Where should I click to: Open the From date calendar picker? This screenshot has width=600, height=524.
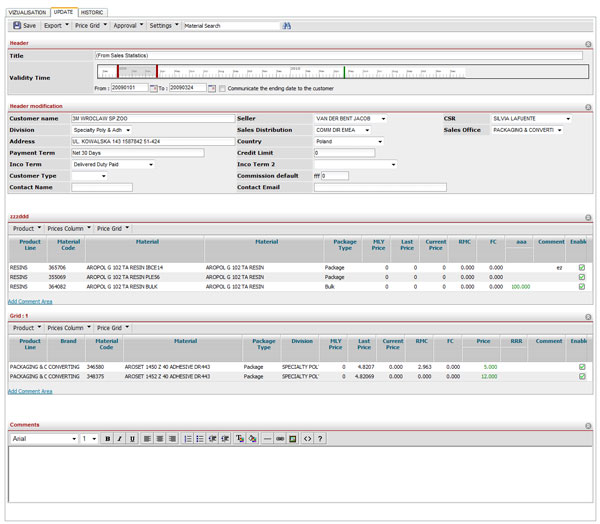click(153, 88)
